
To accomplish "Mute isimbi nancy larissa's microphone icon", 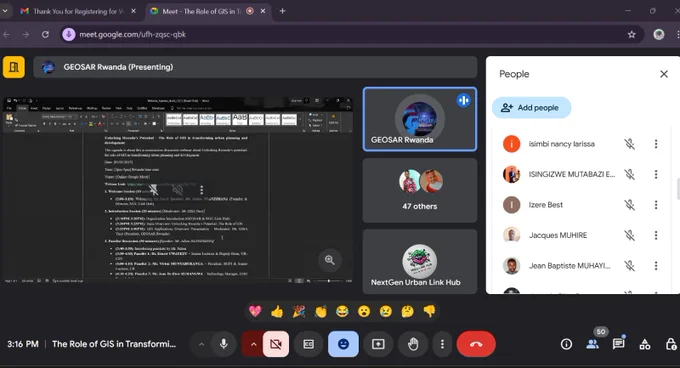I will coord(629,144).
